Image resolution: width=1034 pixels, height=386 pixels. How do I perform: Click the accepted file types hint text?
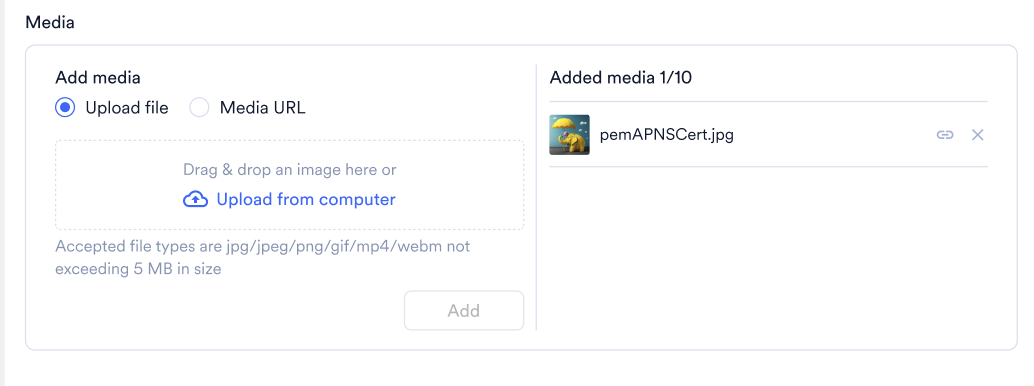tap(262, 257)
